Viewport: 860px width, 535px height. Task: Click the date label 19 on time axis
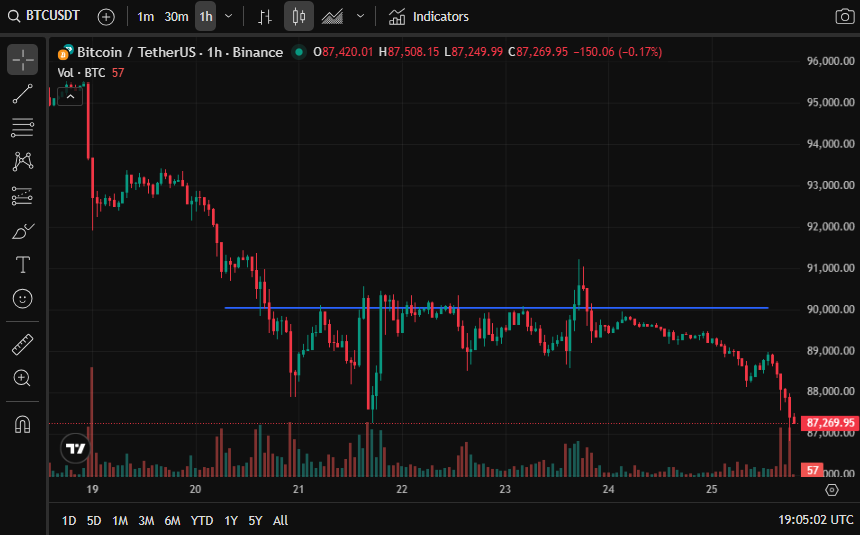(x=92, y=489)
